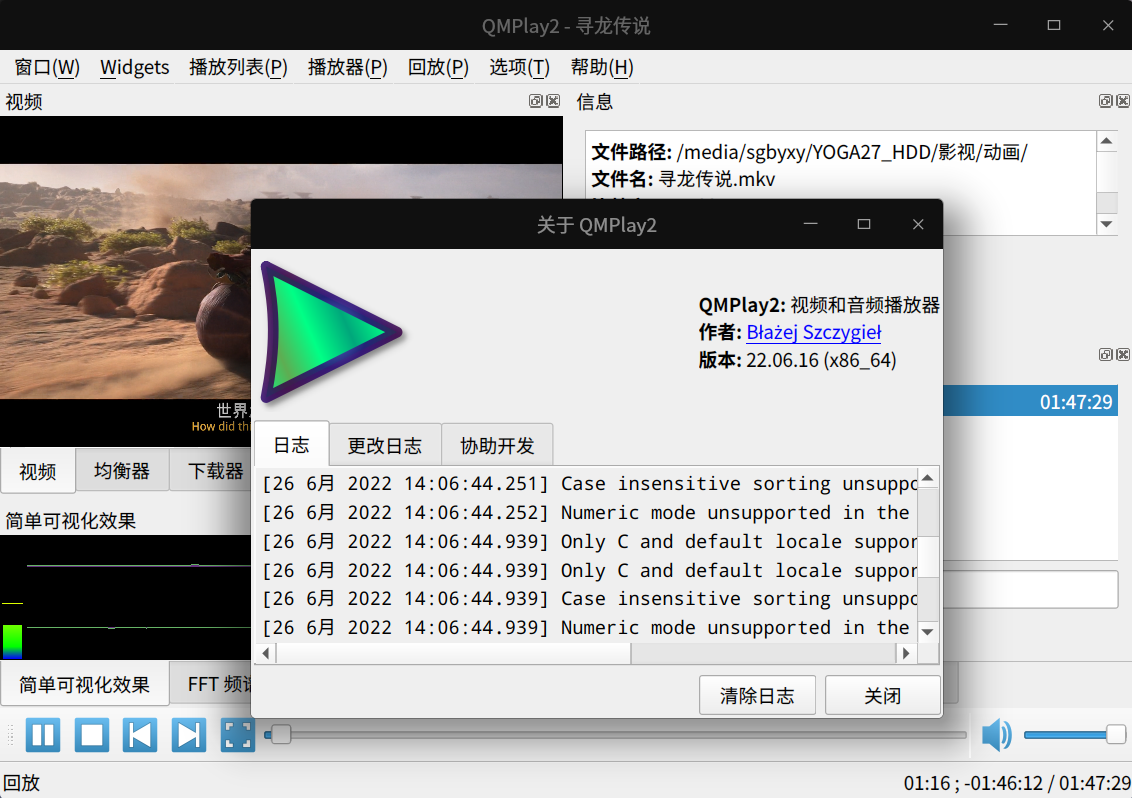The width and height of the screenshot is (1132, 798).
Task: Close the info panel with its X icon
Action: pyautogui.click(x=1122, y=101)
